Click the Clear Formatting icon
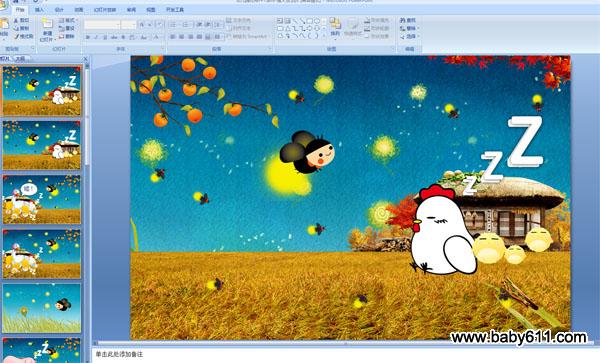The image size is (600, 363). pyautogui.click(x=160, y=25)
